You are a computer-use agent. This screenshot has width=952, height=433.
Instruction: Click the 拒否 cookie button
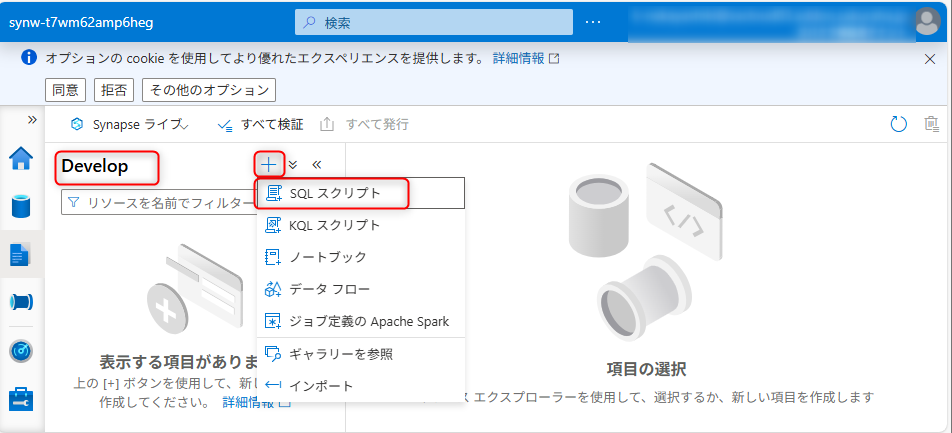point(115,90)
